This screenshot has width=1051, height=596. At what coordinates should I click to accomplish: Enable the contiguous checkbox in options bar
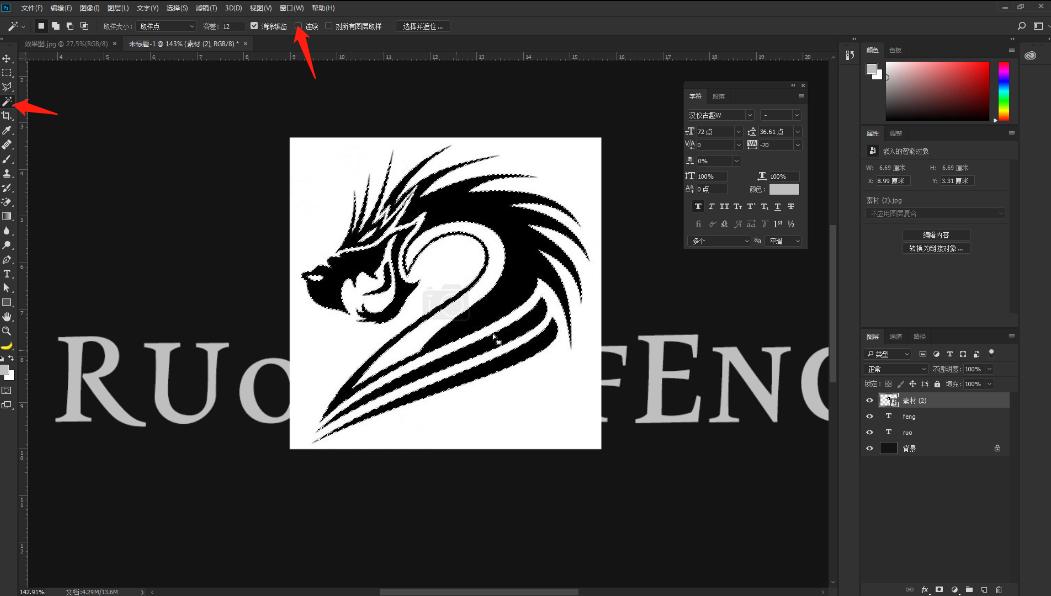(x=299, y=26)
